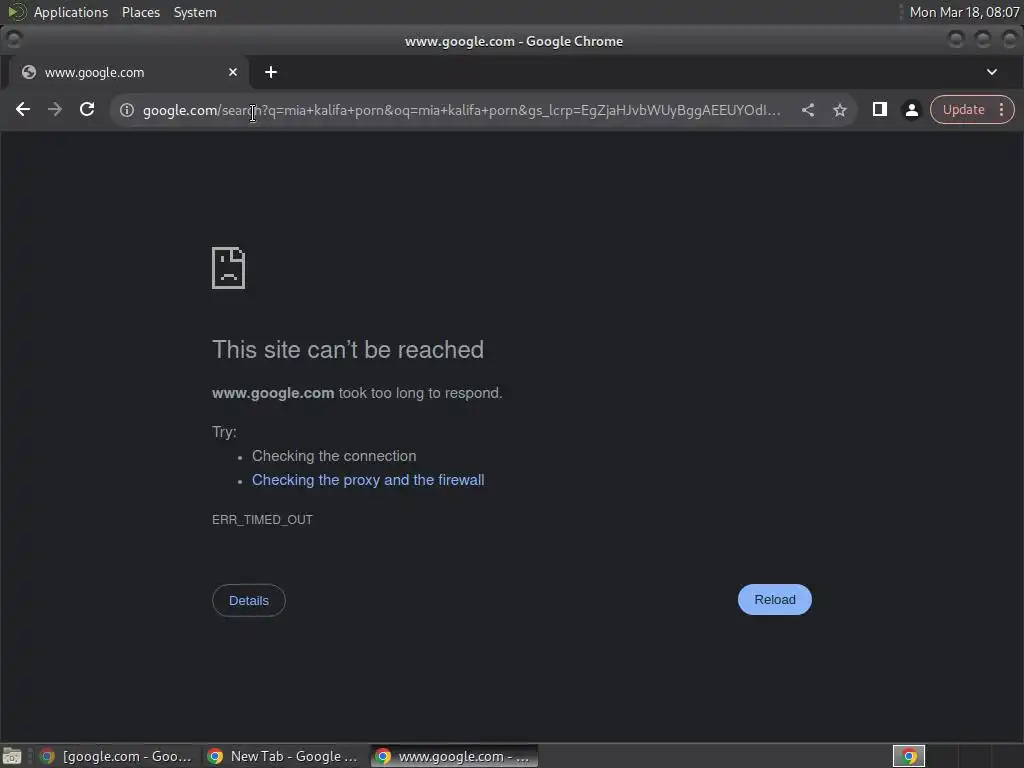Select the www.google.com browser tab
The height and width of the screenshot is (768, 1024).
[129, 72]
